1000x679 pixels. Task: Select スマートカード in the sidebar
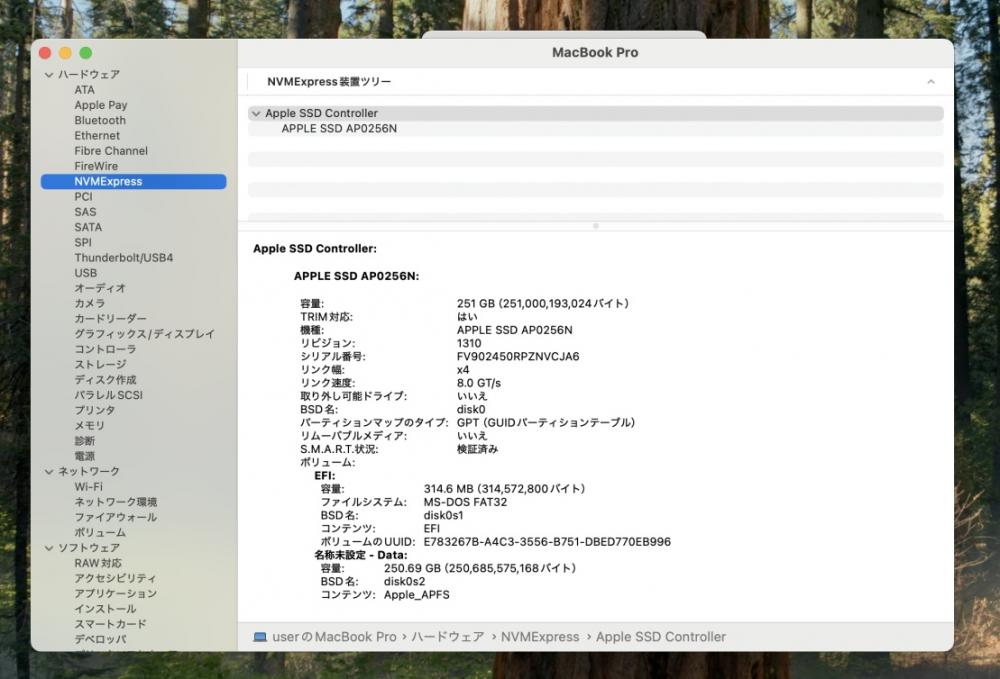pos(110,625)
